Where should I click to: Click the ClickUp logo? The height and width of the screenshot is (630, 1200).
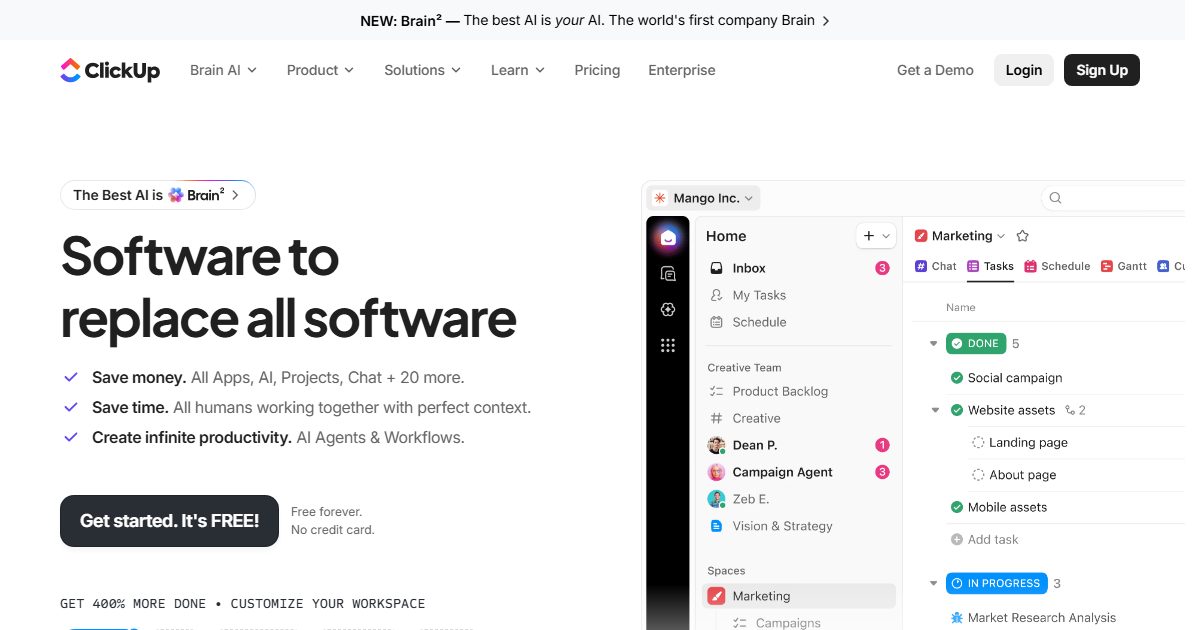[x=110, y=70]
